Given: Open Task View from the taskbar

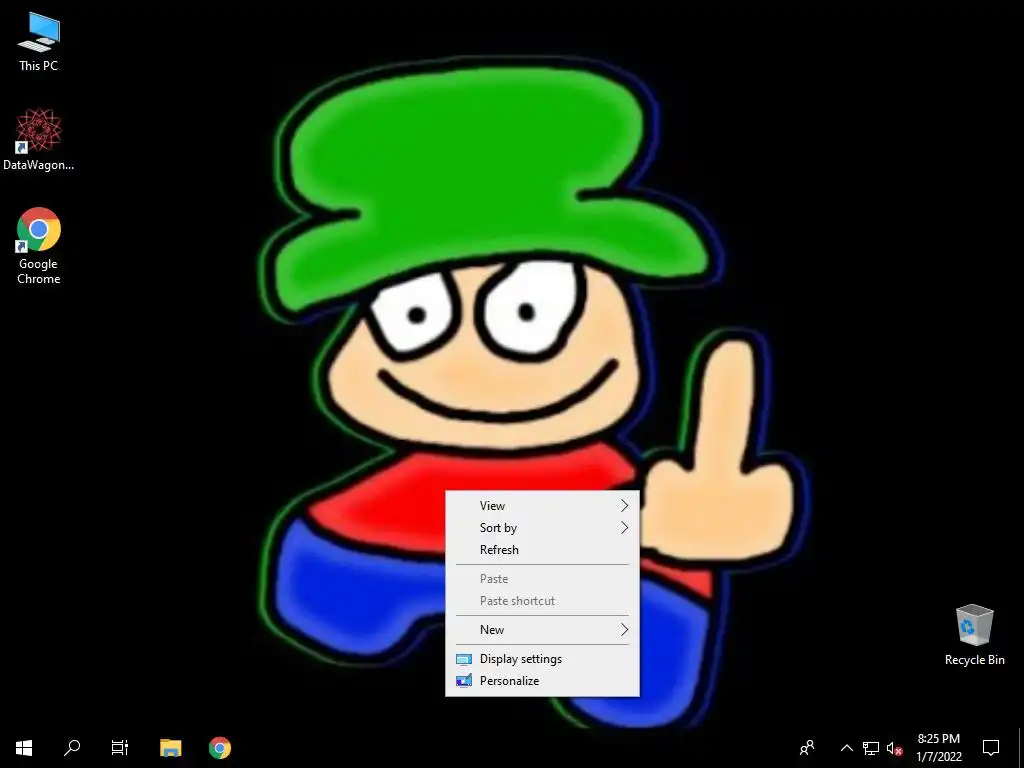Looking at the screenshot, I should coord(120,747).
